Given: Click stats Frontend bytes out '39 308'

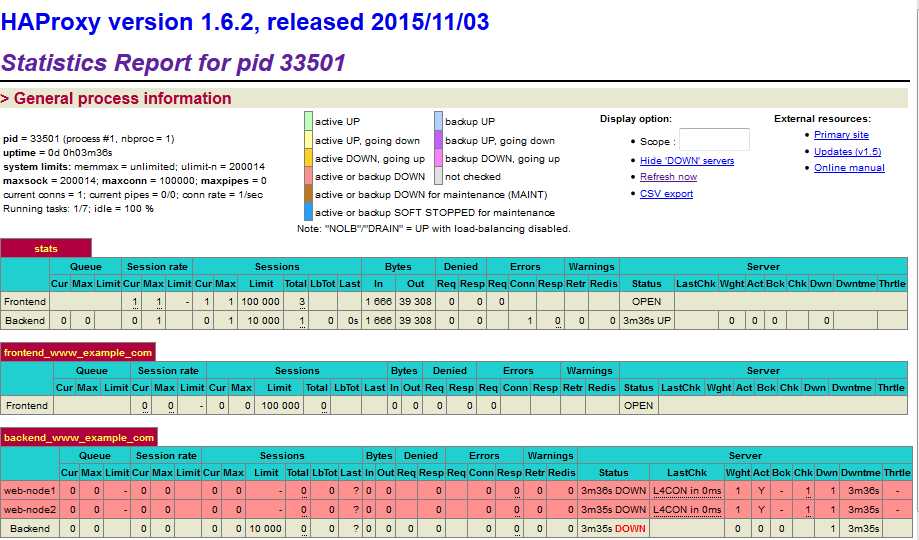Looking at the screenshot, I should (x=416, y=301).
